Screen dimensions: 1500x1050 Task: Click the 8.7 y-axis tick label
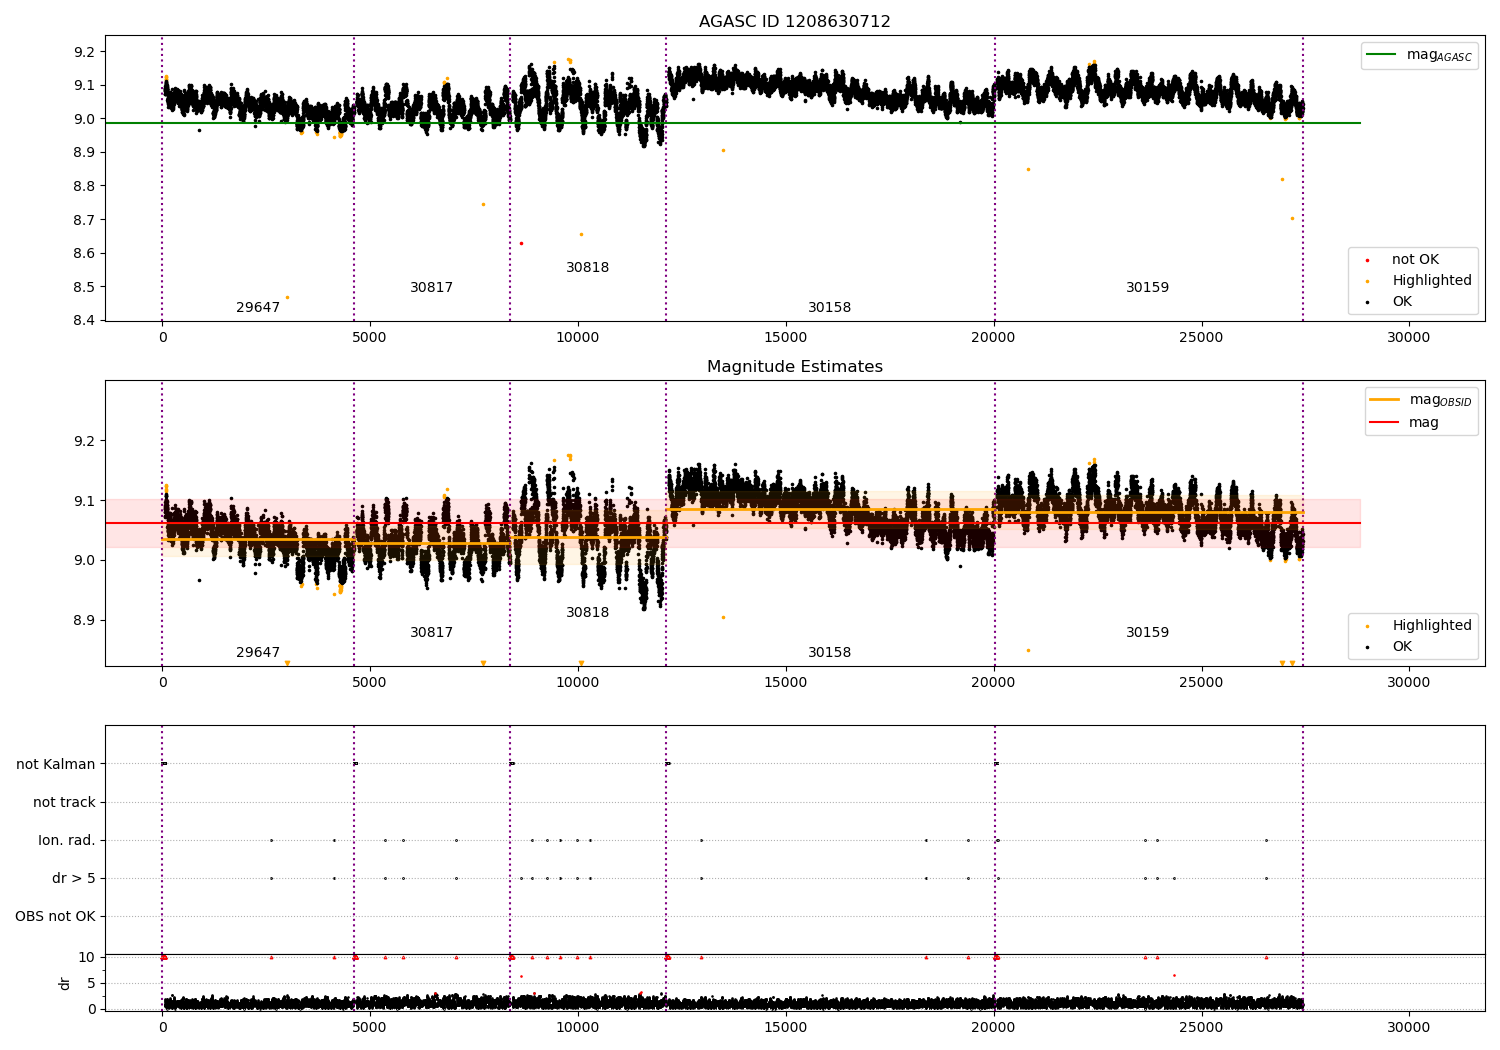tap(84, 219)
